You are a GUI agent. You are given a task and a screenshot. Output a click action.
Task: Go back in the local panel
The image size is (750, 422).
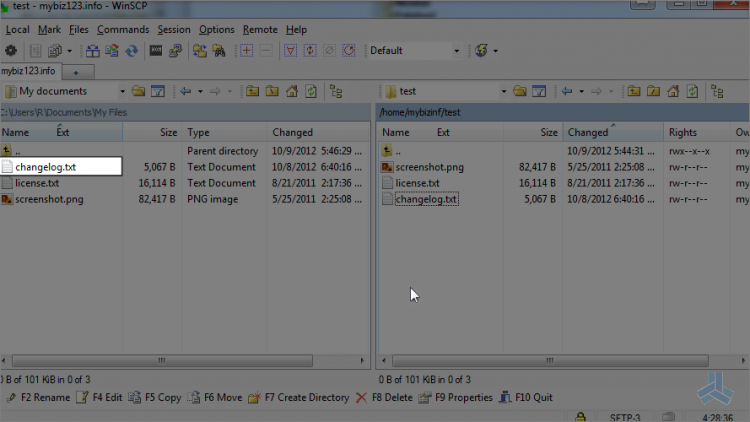(186, 91)
